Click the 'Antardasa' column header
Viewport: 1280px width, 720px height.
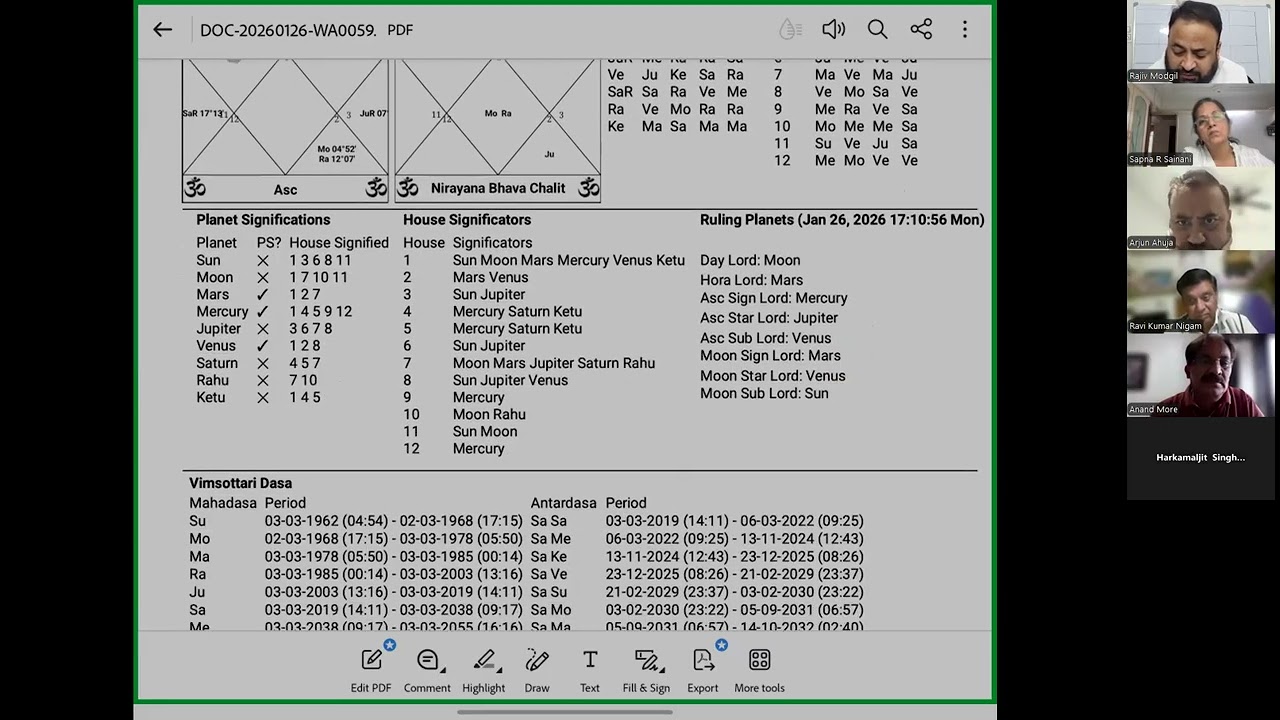click(563, 503)
